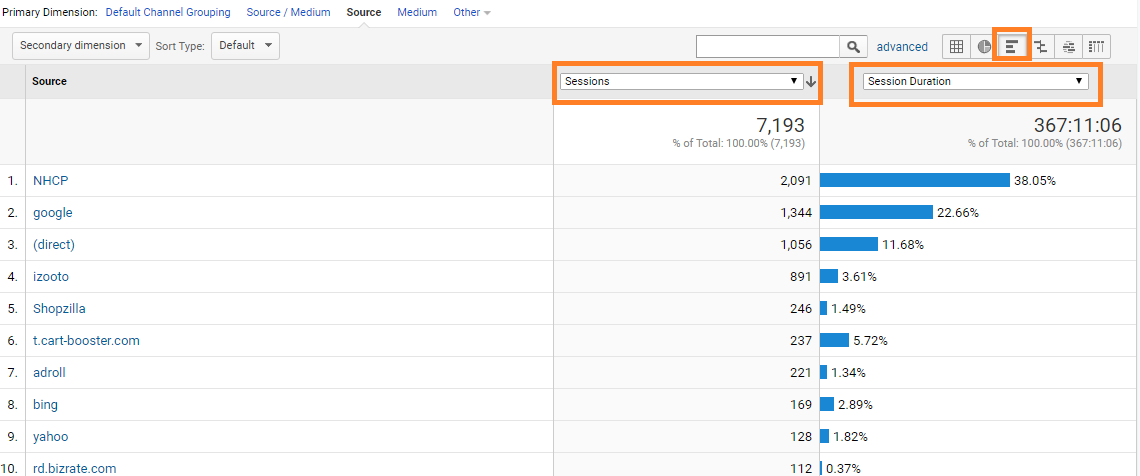
Task: Click the 128 sessions cell
Action: (800, 437)
